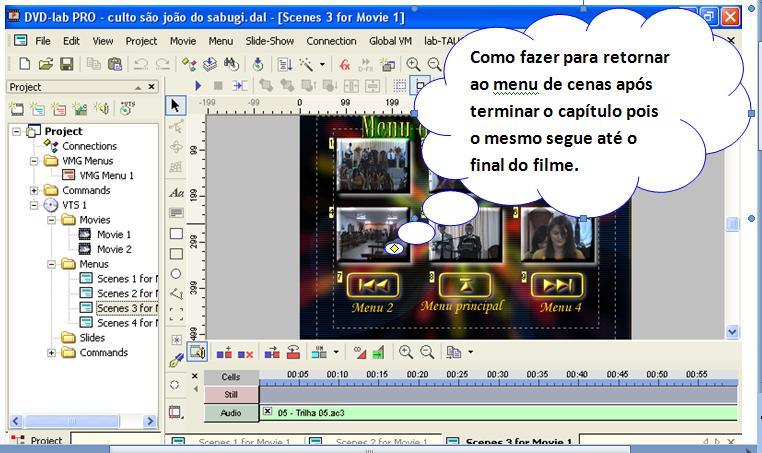Collapse the Movies folder
Screen dimensions: 762x453
point(52,220)
